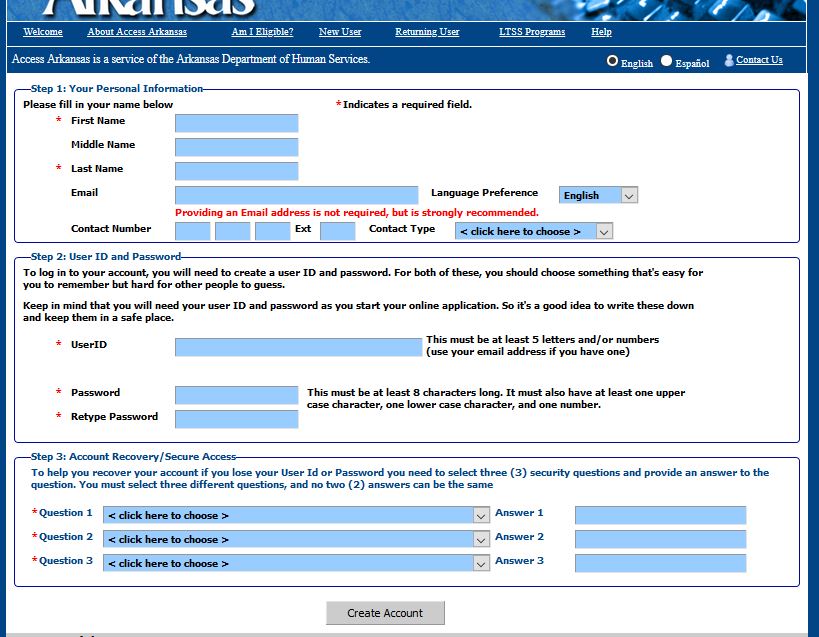Image resolution: width=819 pixels, height=637 pixels.
Task: Click the Ext extension field
Action: [x=337, y=231]
